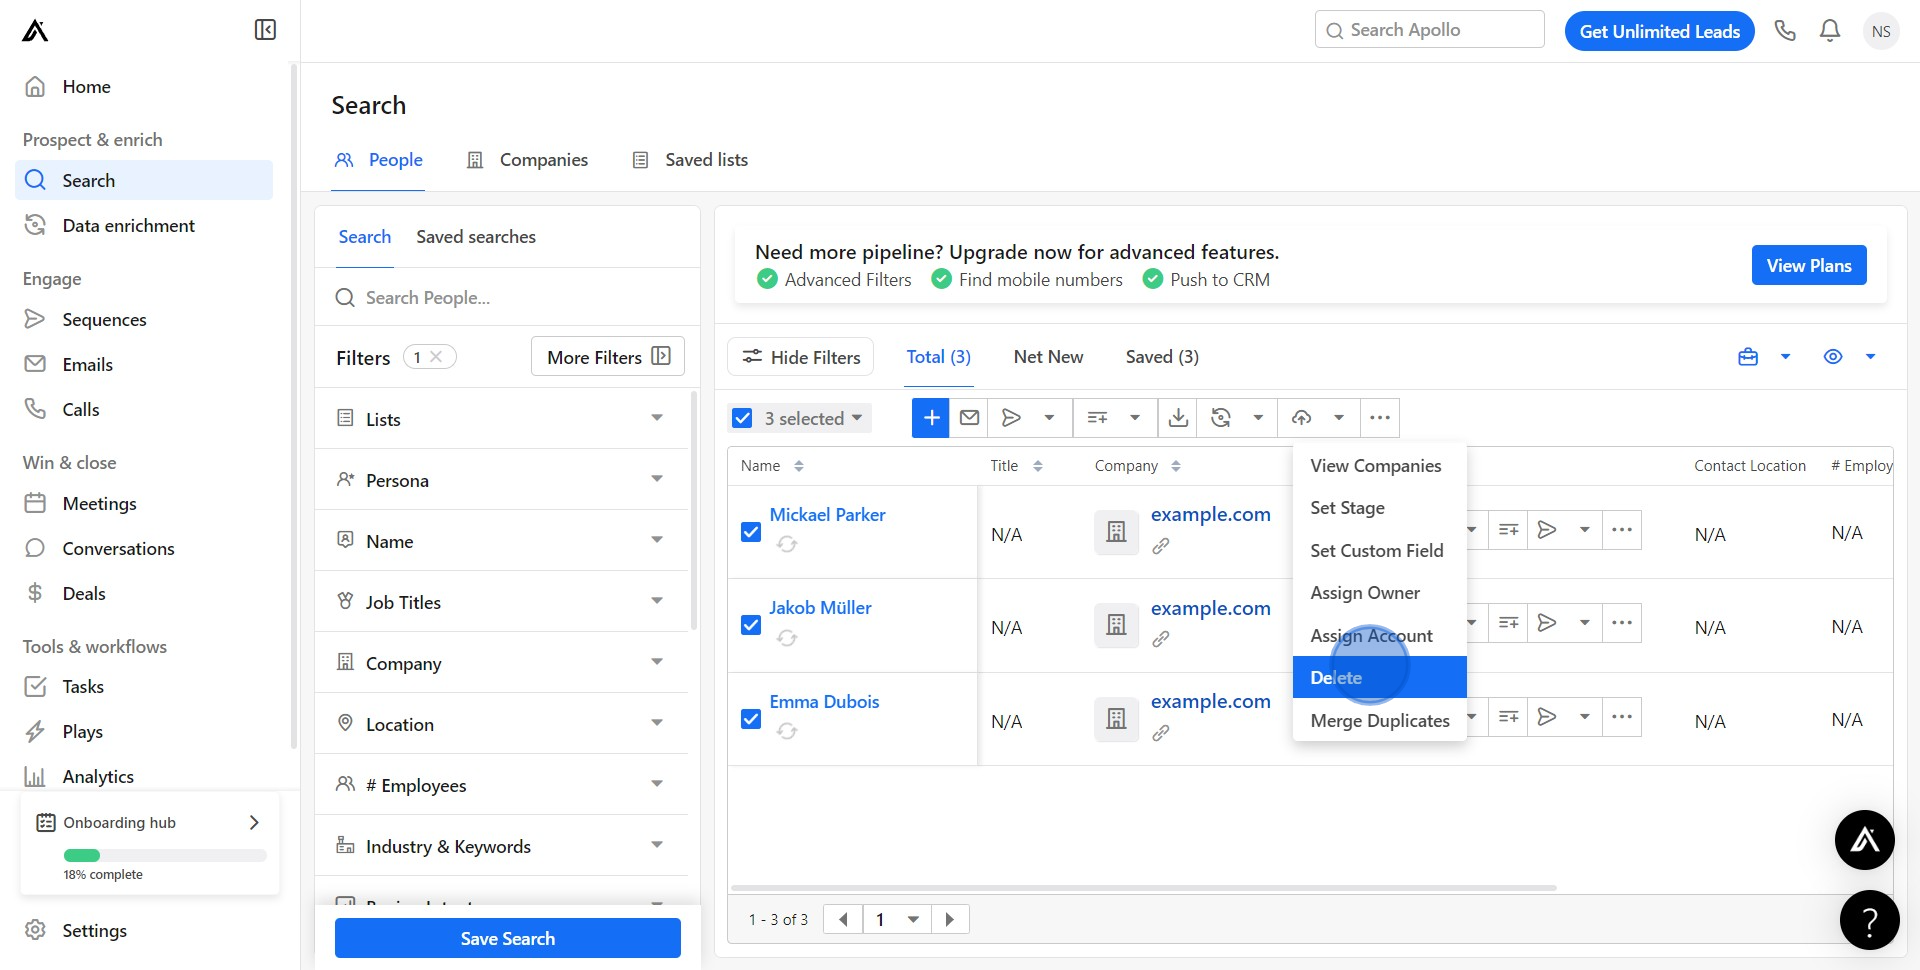
Task: Choose Set Stage from menu
Action: (x=1379, y=508)
